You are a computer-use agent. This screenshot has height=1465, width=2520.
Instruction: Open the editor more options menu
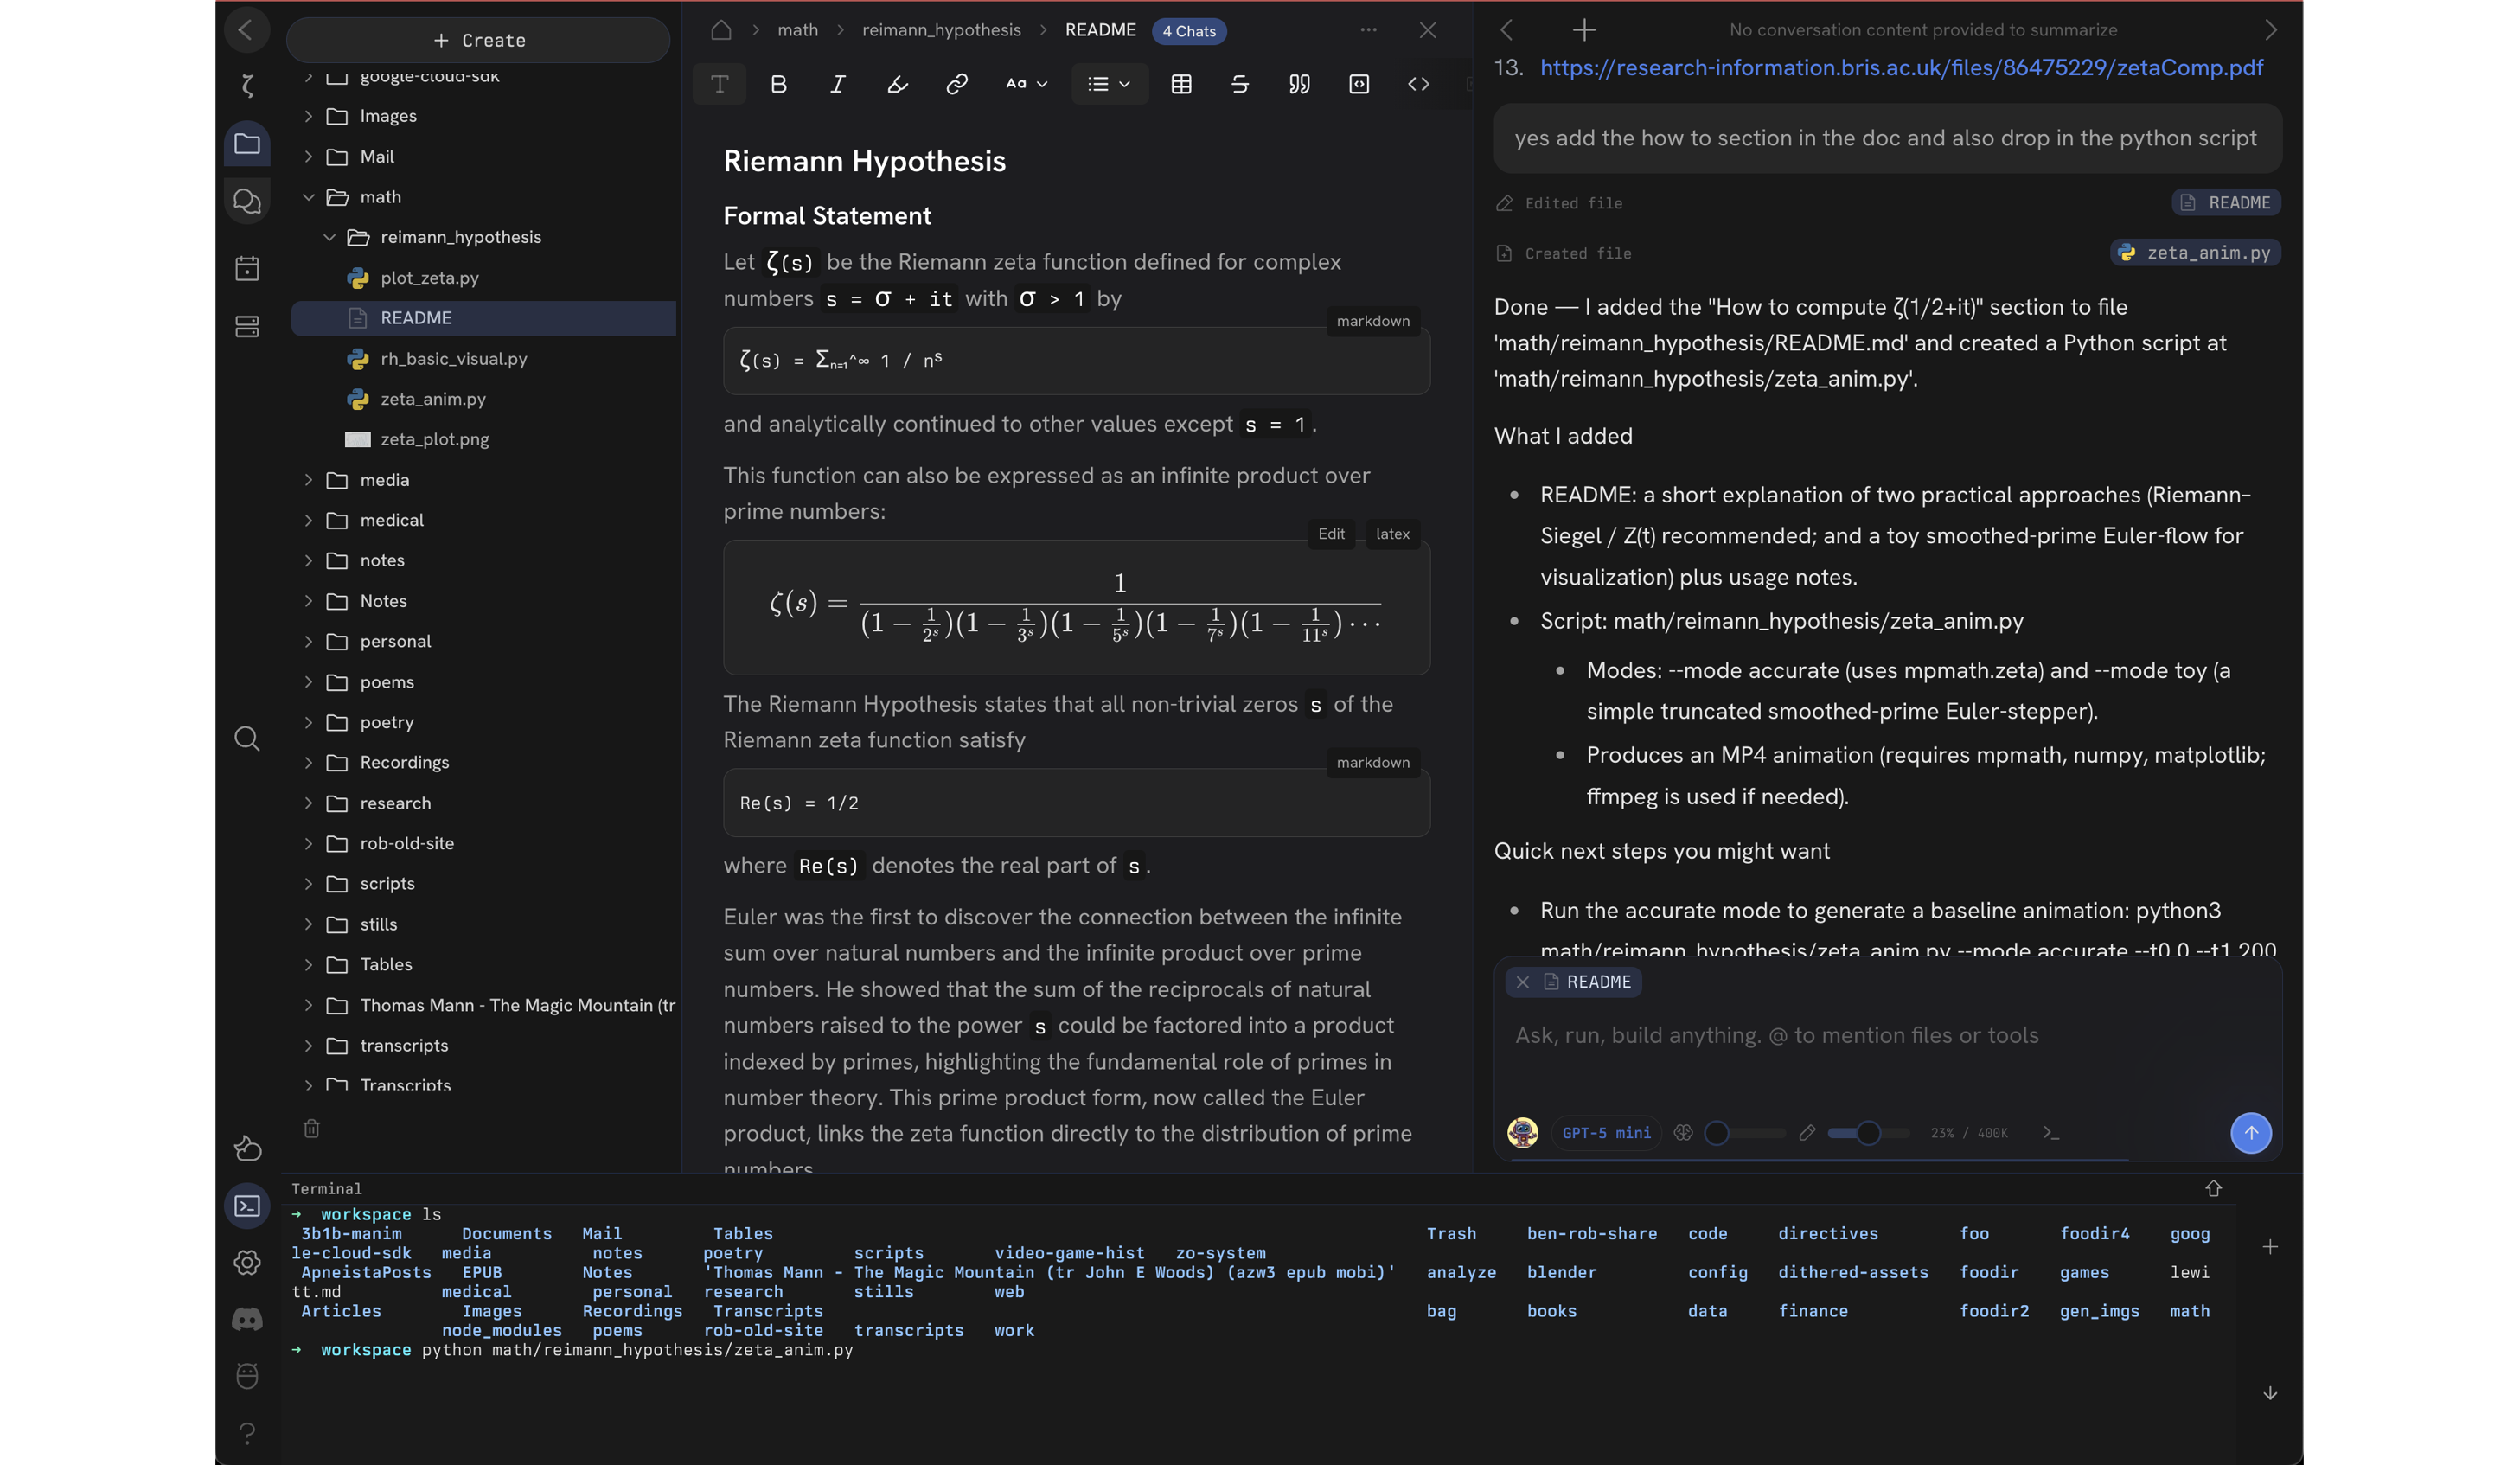click(1368, 30)
